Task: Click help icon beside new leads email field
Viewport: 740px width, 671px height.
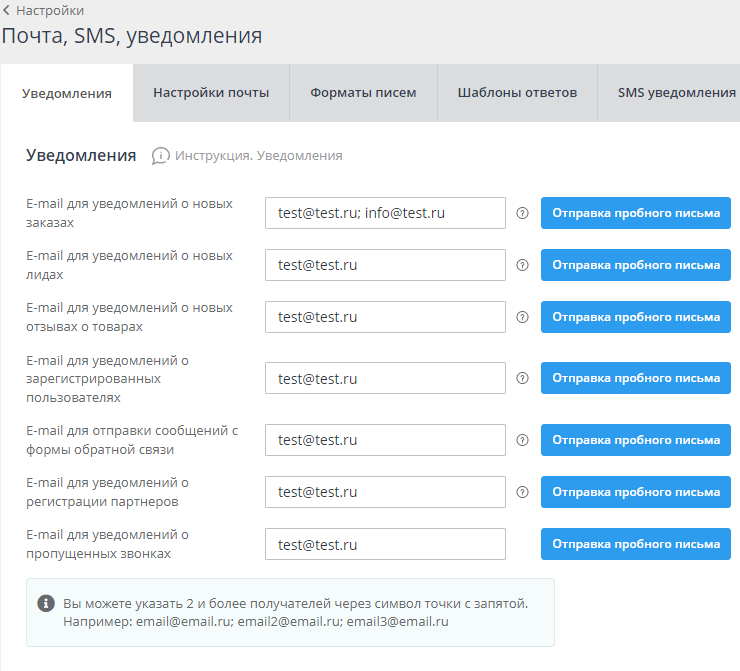Action: (522, 265)
